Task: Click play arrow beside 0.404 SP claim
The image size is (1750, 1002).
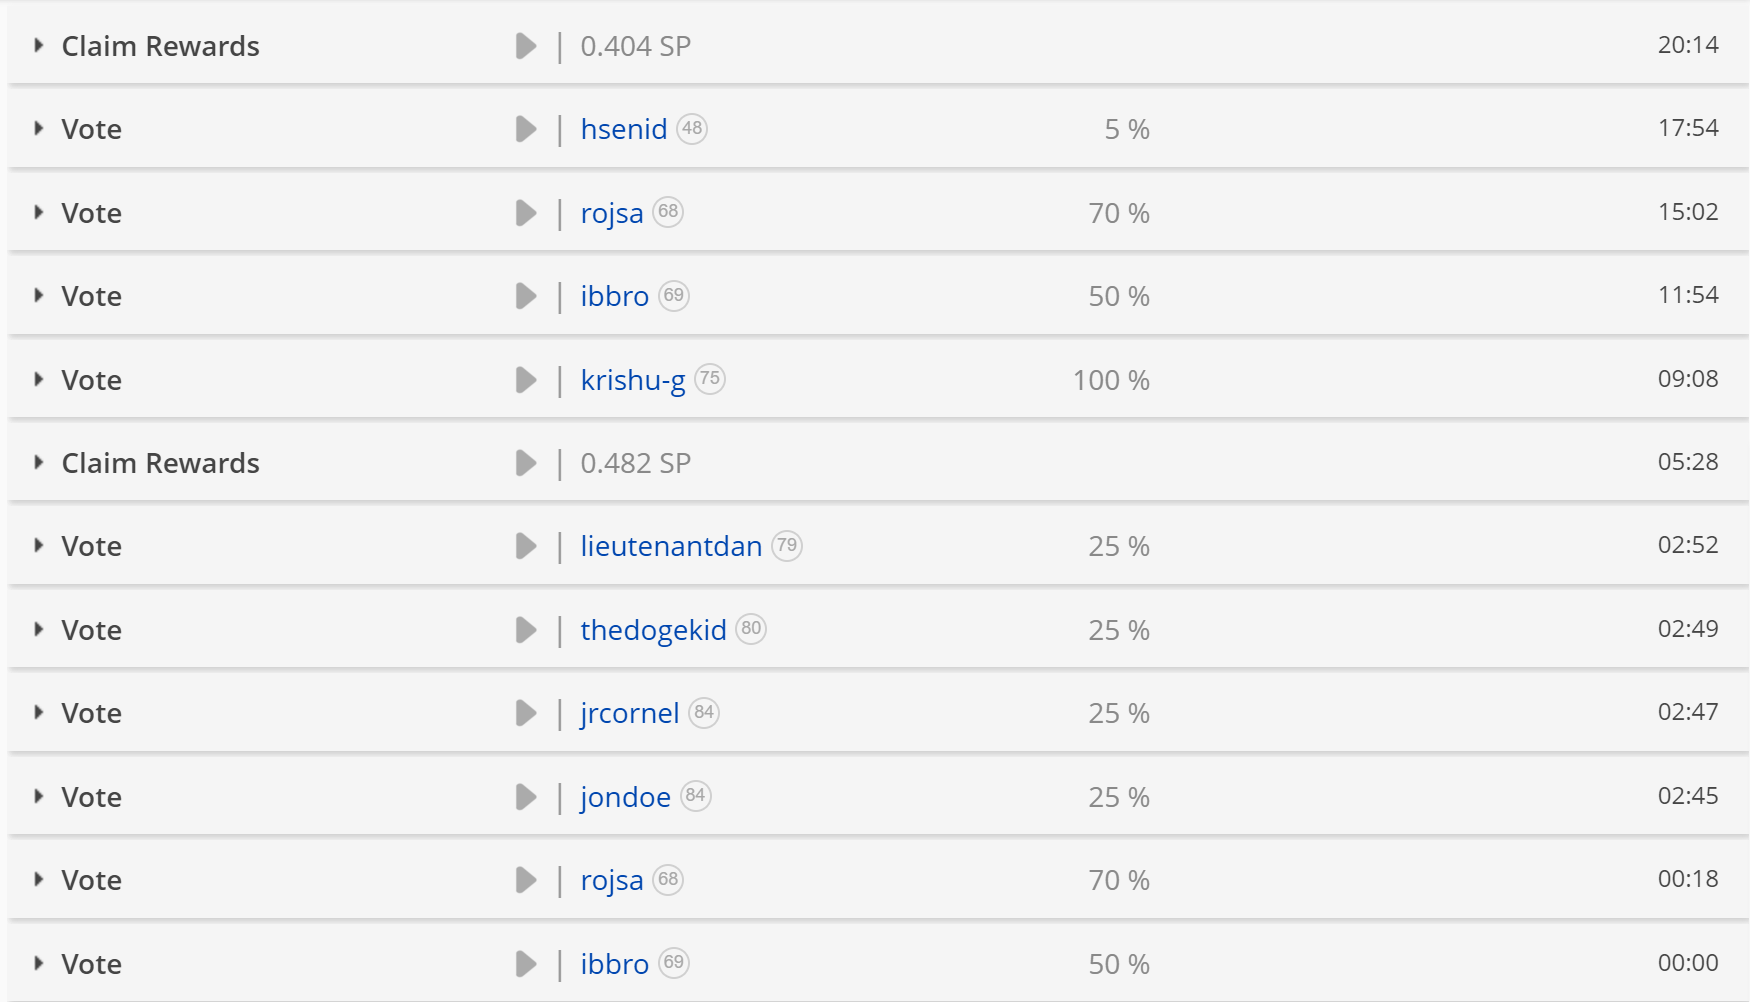Action: click(x=526, y=46)
